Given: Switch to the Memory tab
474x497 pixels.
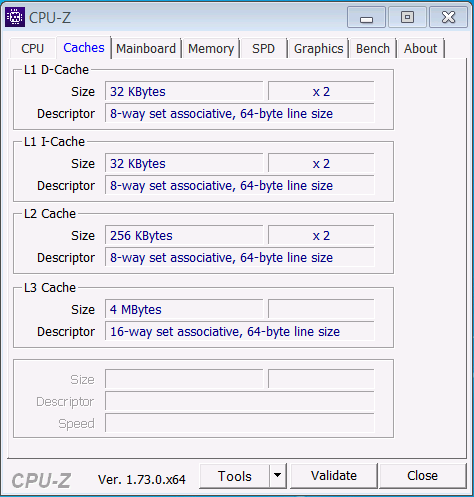Looking at the screenshot, I should 211,49.
